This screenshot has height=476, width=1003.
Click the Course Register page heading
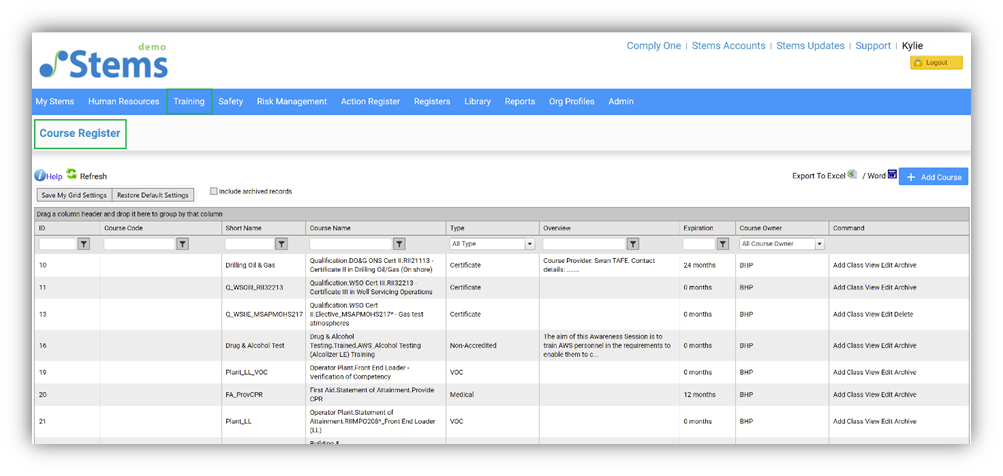[x=80, y=134]
